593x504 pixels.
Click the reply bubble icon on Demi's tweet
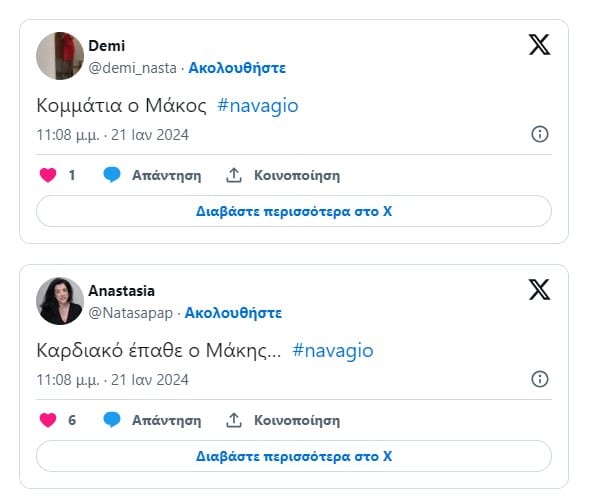click(112, 175)
